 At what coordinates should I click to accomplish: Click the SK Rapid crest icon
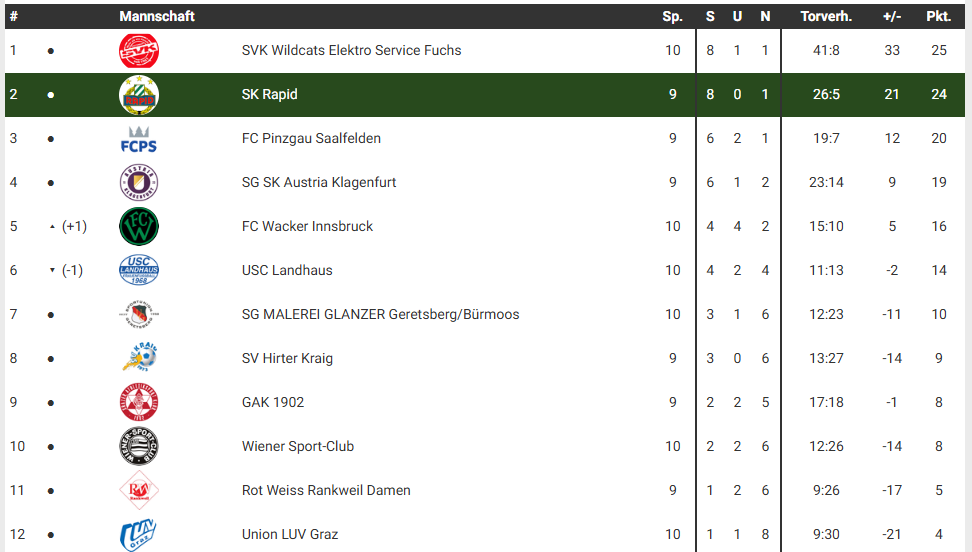point(138,94)
